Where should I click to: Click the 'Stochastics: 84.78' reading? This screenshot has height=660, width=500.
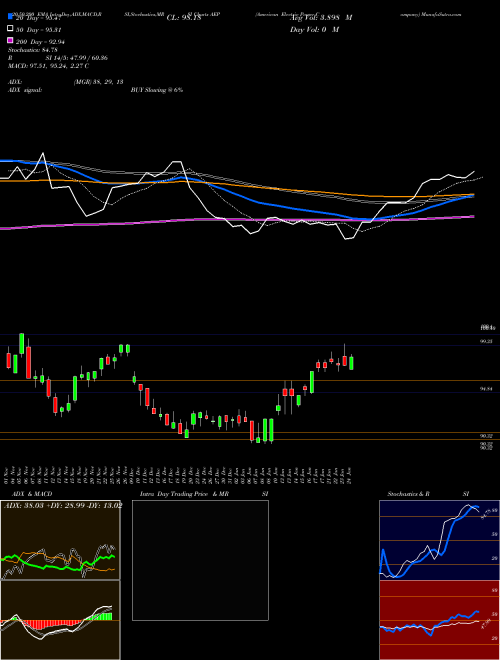pyautogui.click(x=33, y=50)
